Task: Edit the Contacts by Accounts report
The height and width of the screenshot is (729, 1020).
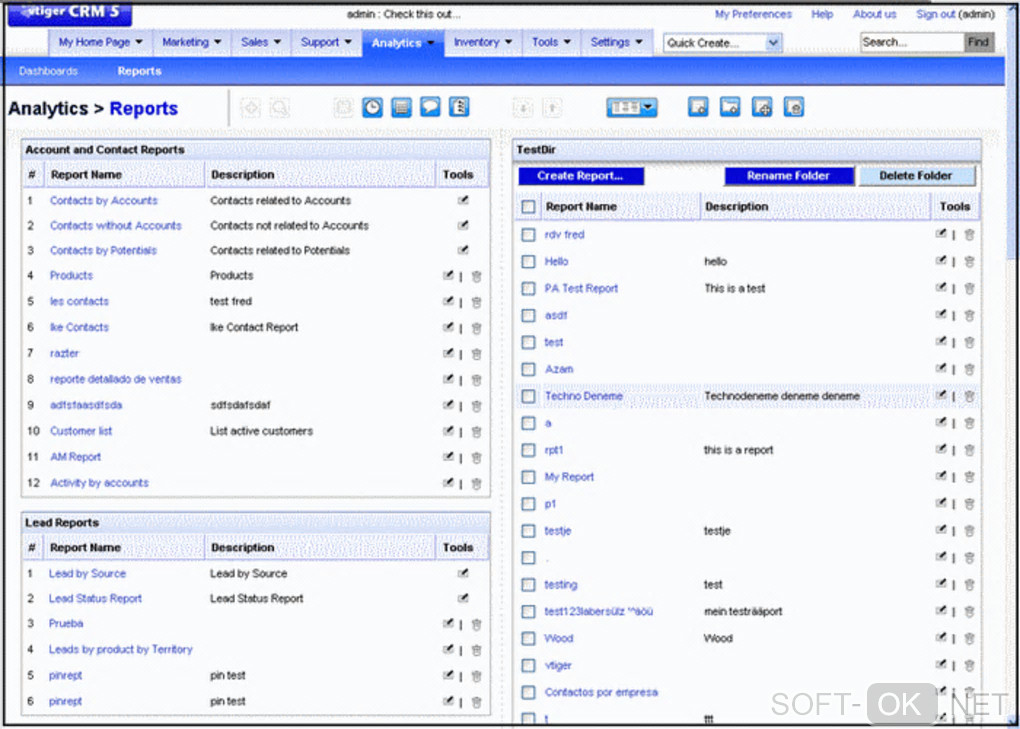Action: tap(463, 200)
